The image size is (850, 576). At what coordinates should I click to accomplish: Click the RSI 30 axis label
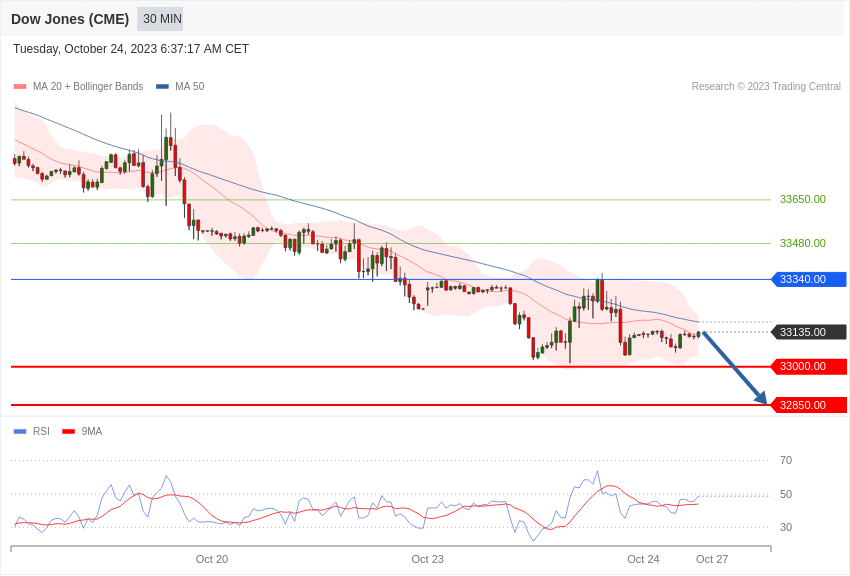click(786, 527)
